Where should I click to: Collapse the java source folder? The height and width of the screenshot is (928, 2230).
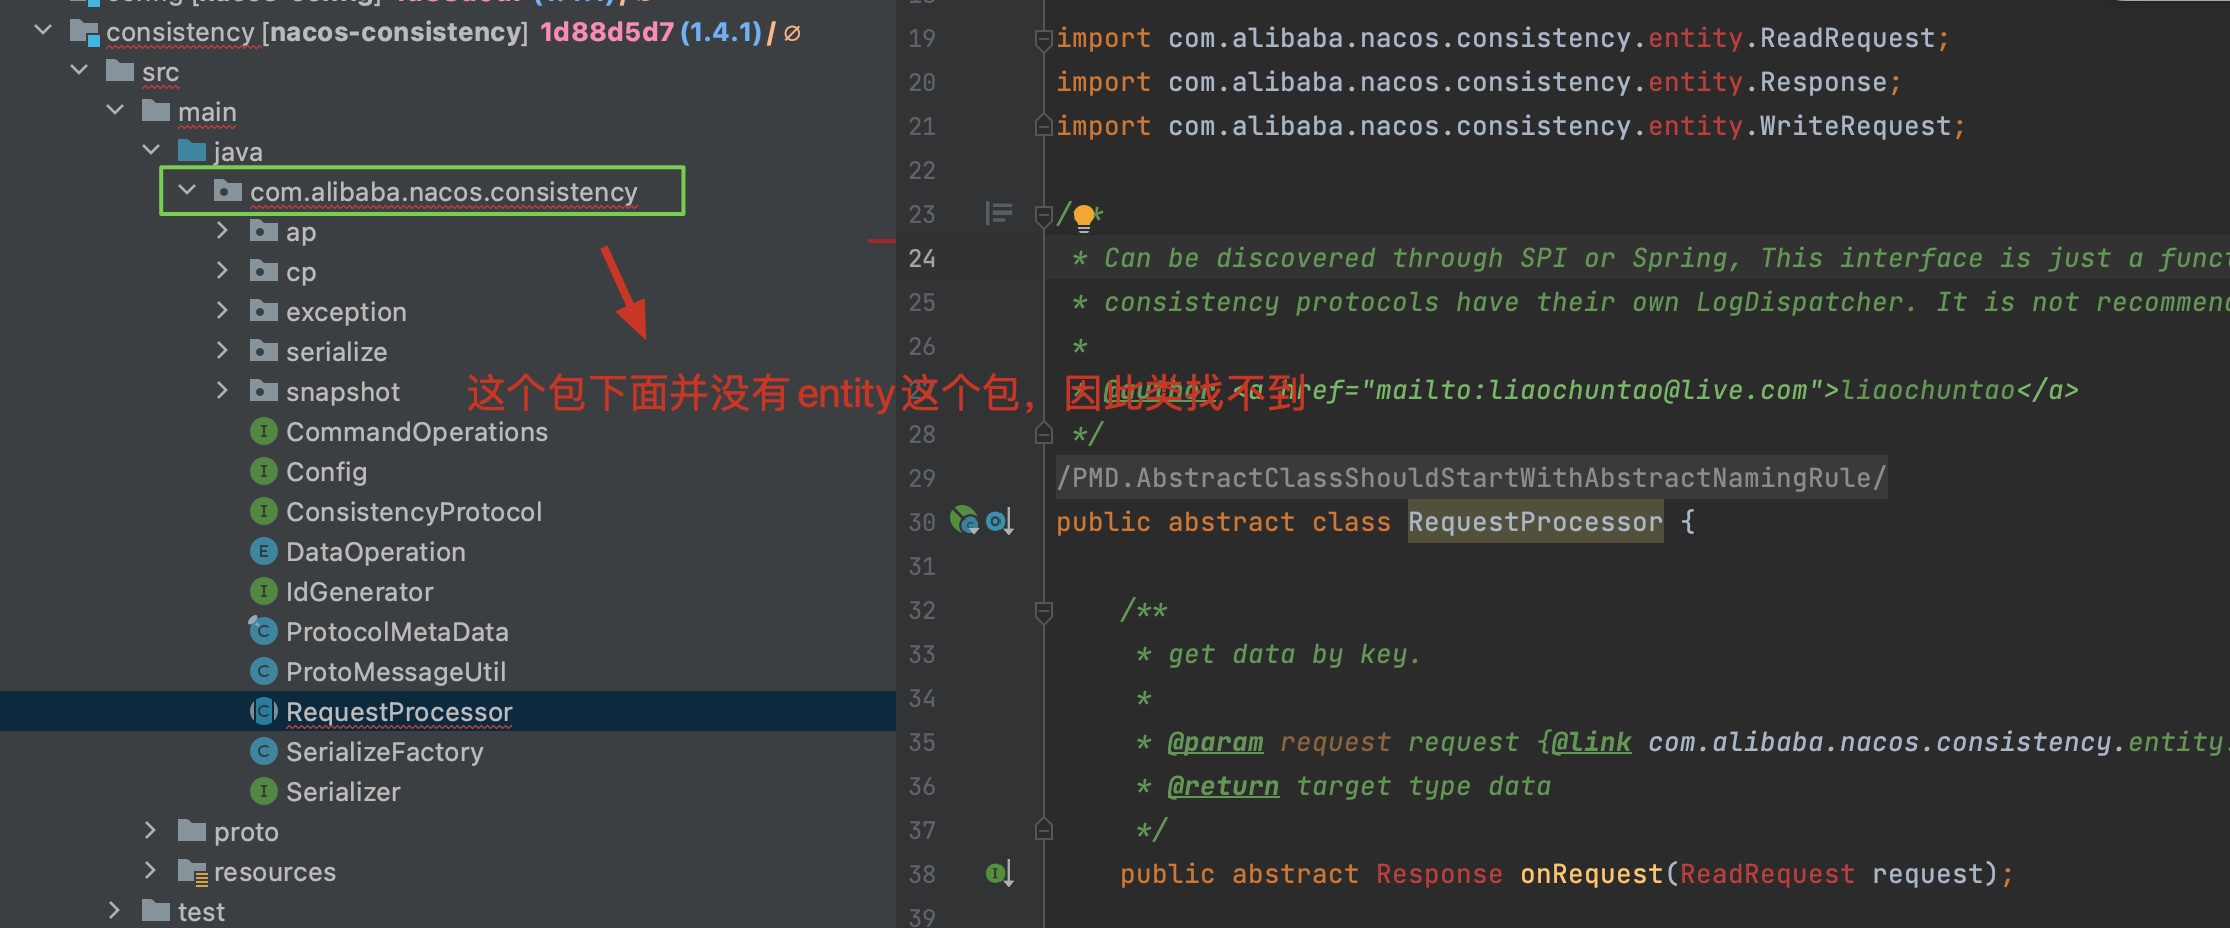151,150
